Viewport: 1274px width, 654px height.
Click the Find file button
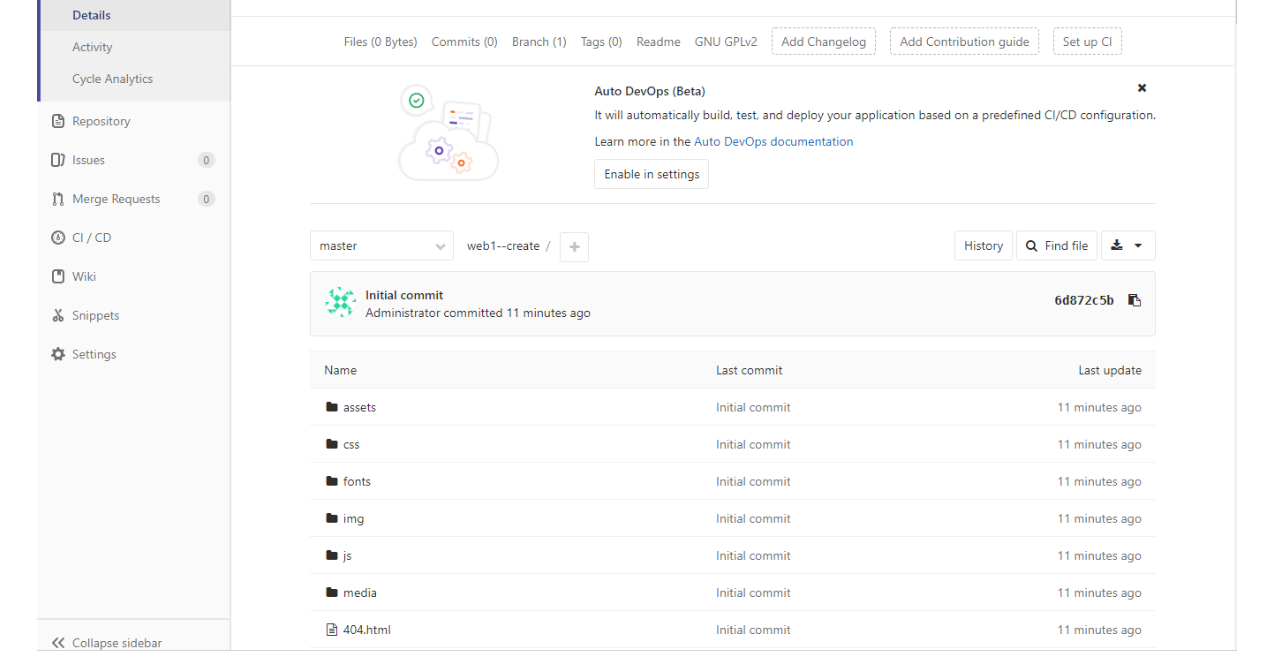tap(1057, 246)
